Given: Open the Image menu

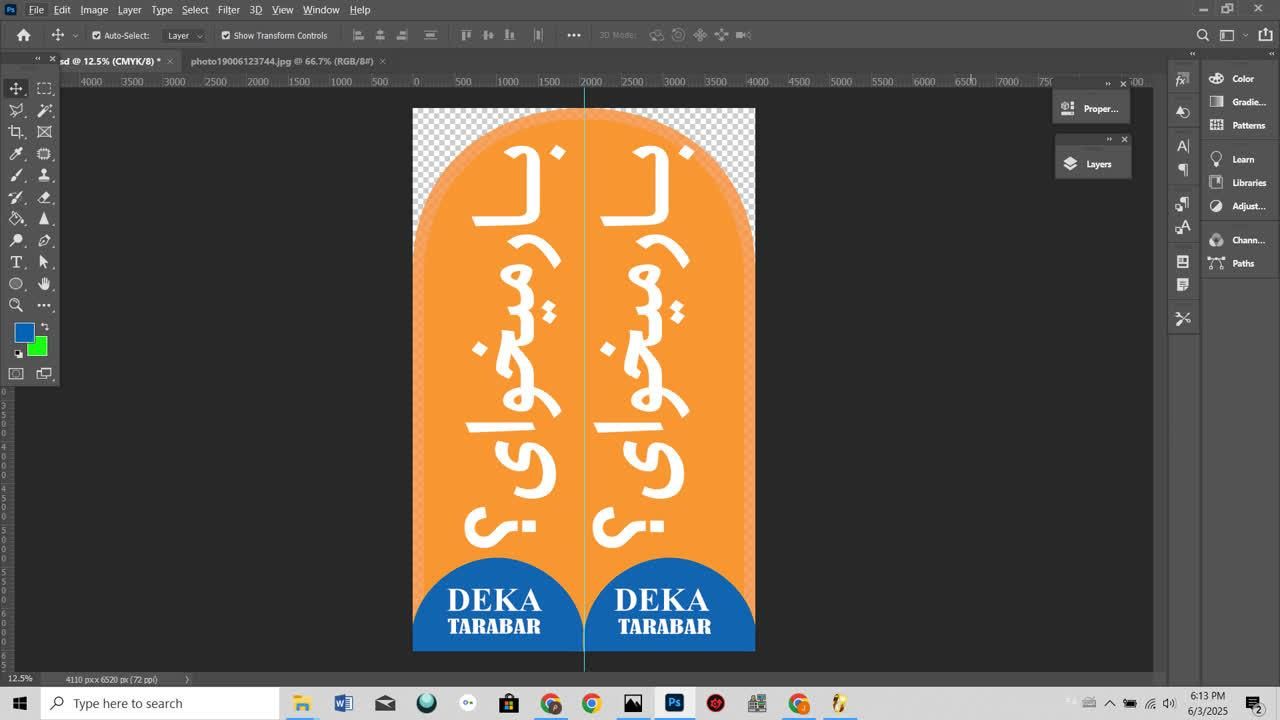Looking at the screenshot, I should pyautogui.click(x=94, y=9).
